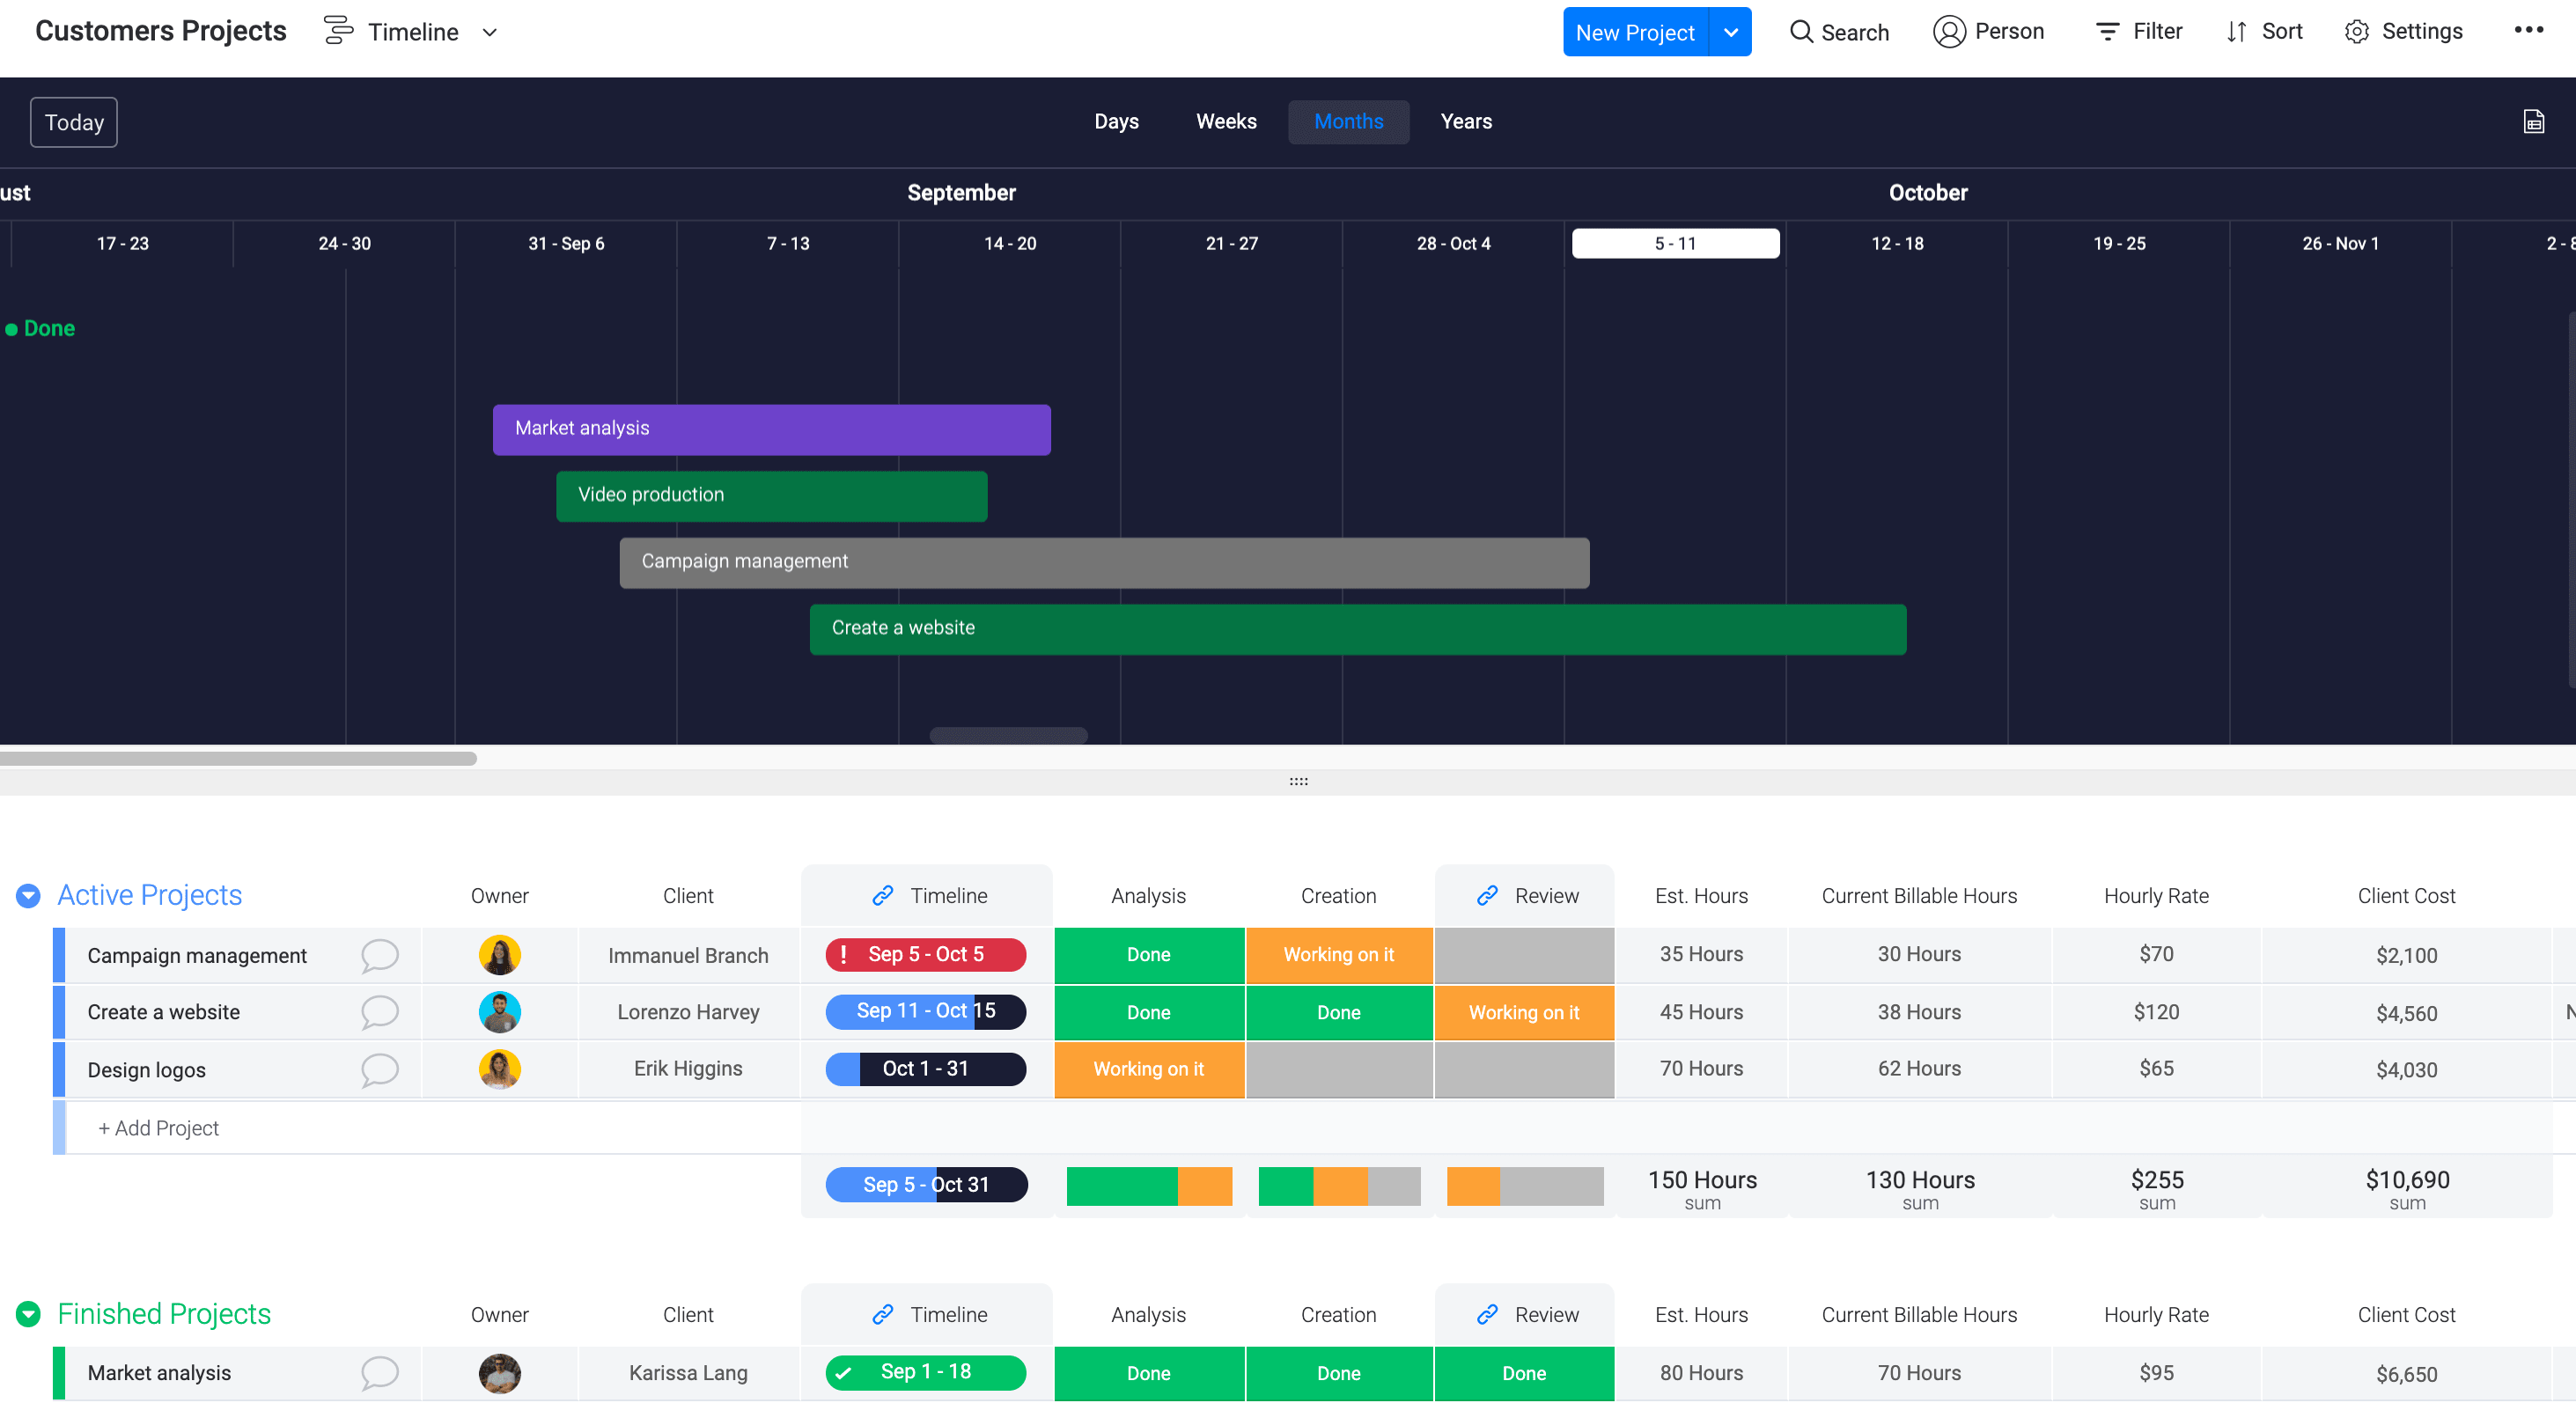
Task: Click the New Project button
Action: 1638,29
